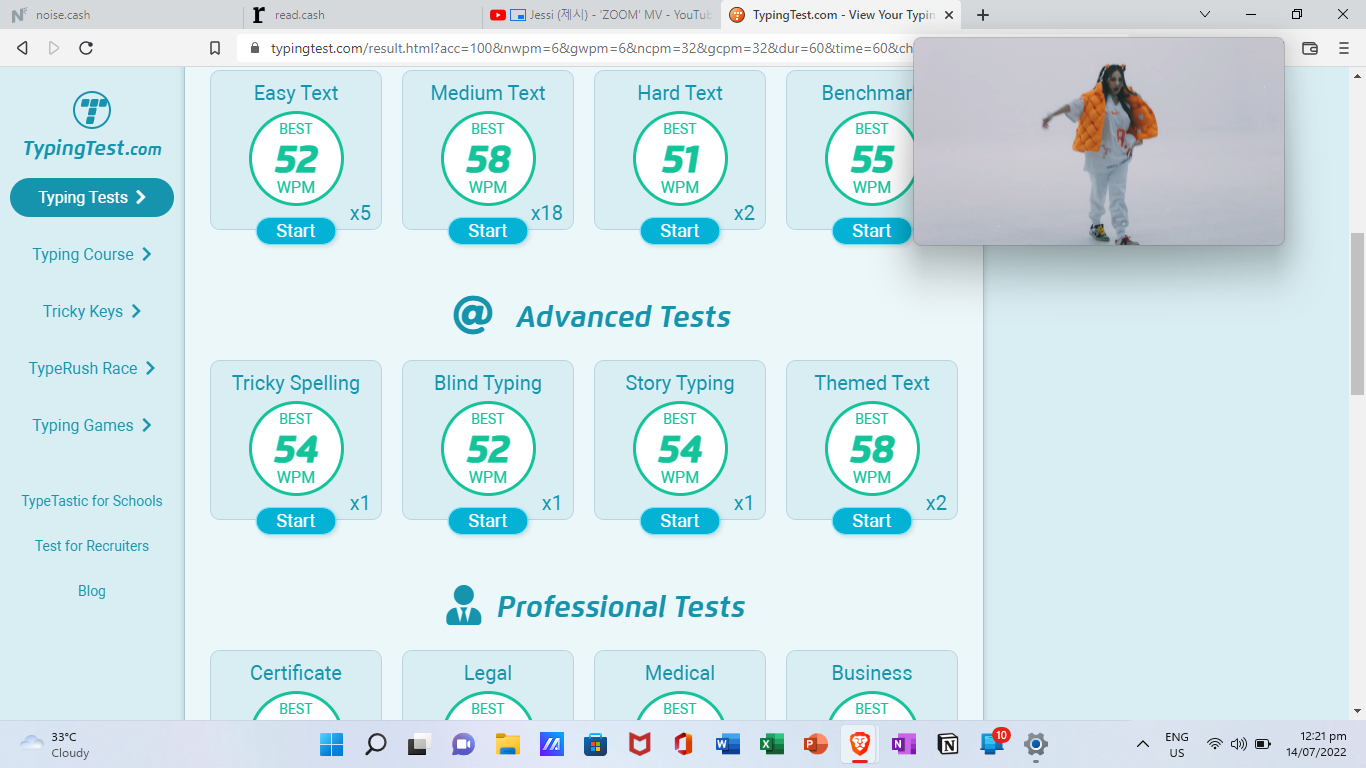Image resolution: width=1366 pixels, height=768 pixels.
Task: Launch the Office app from the taskbar
Action: pos(683,744)
